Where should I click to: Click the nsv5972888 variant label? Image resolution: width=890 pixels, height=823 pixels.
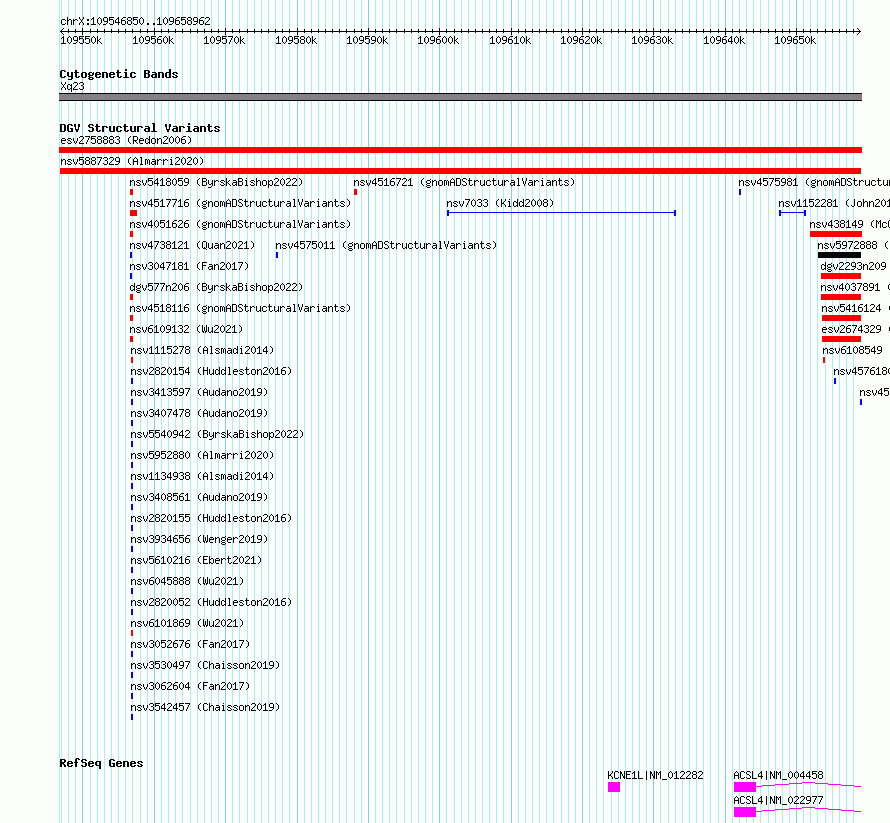[853, 245]
